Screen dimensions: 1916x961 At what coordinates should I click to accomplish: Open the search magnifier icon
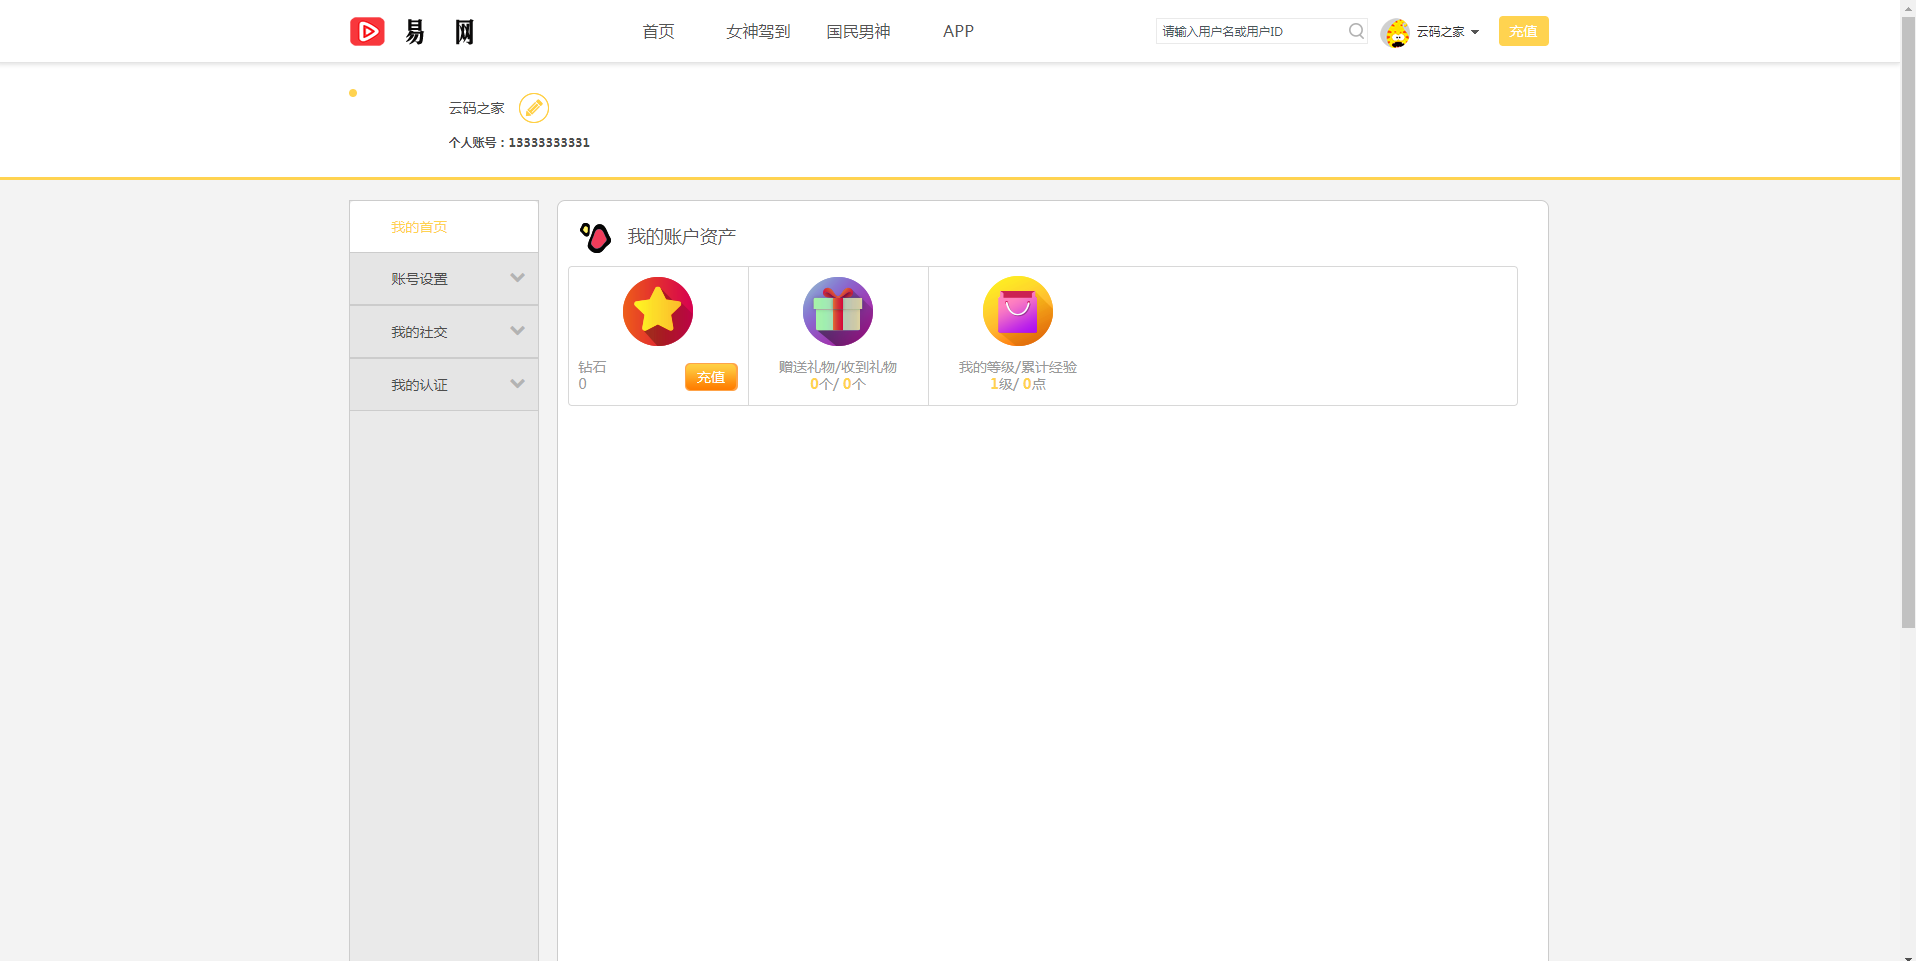click(1356, 31)
